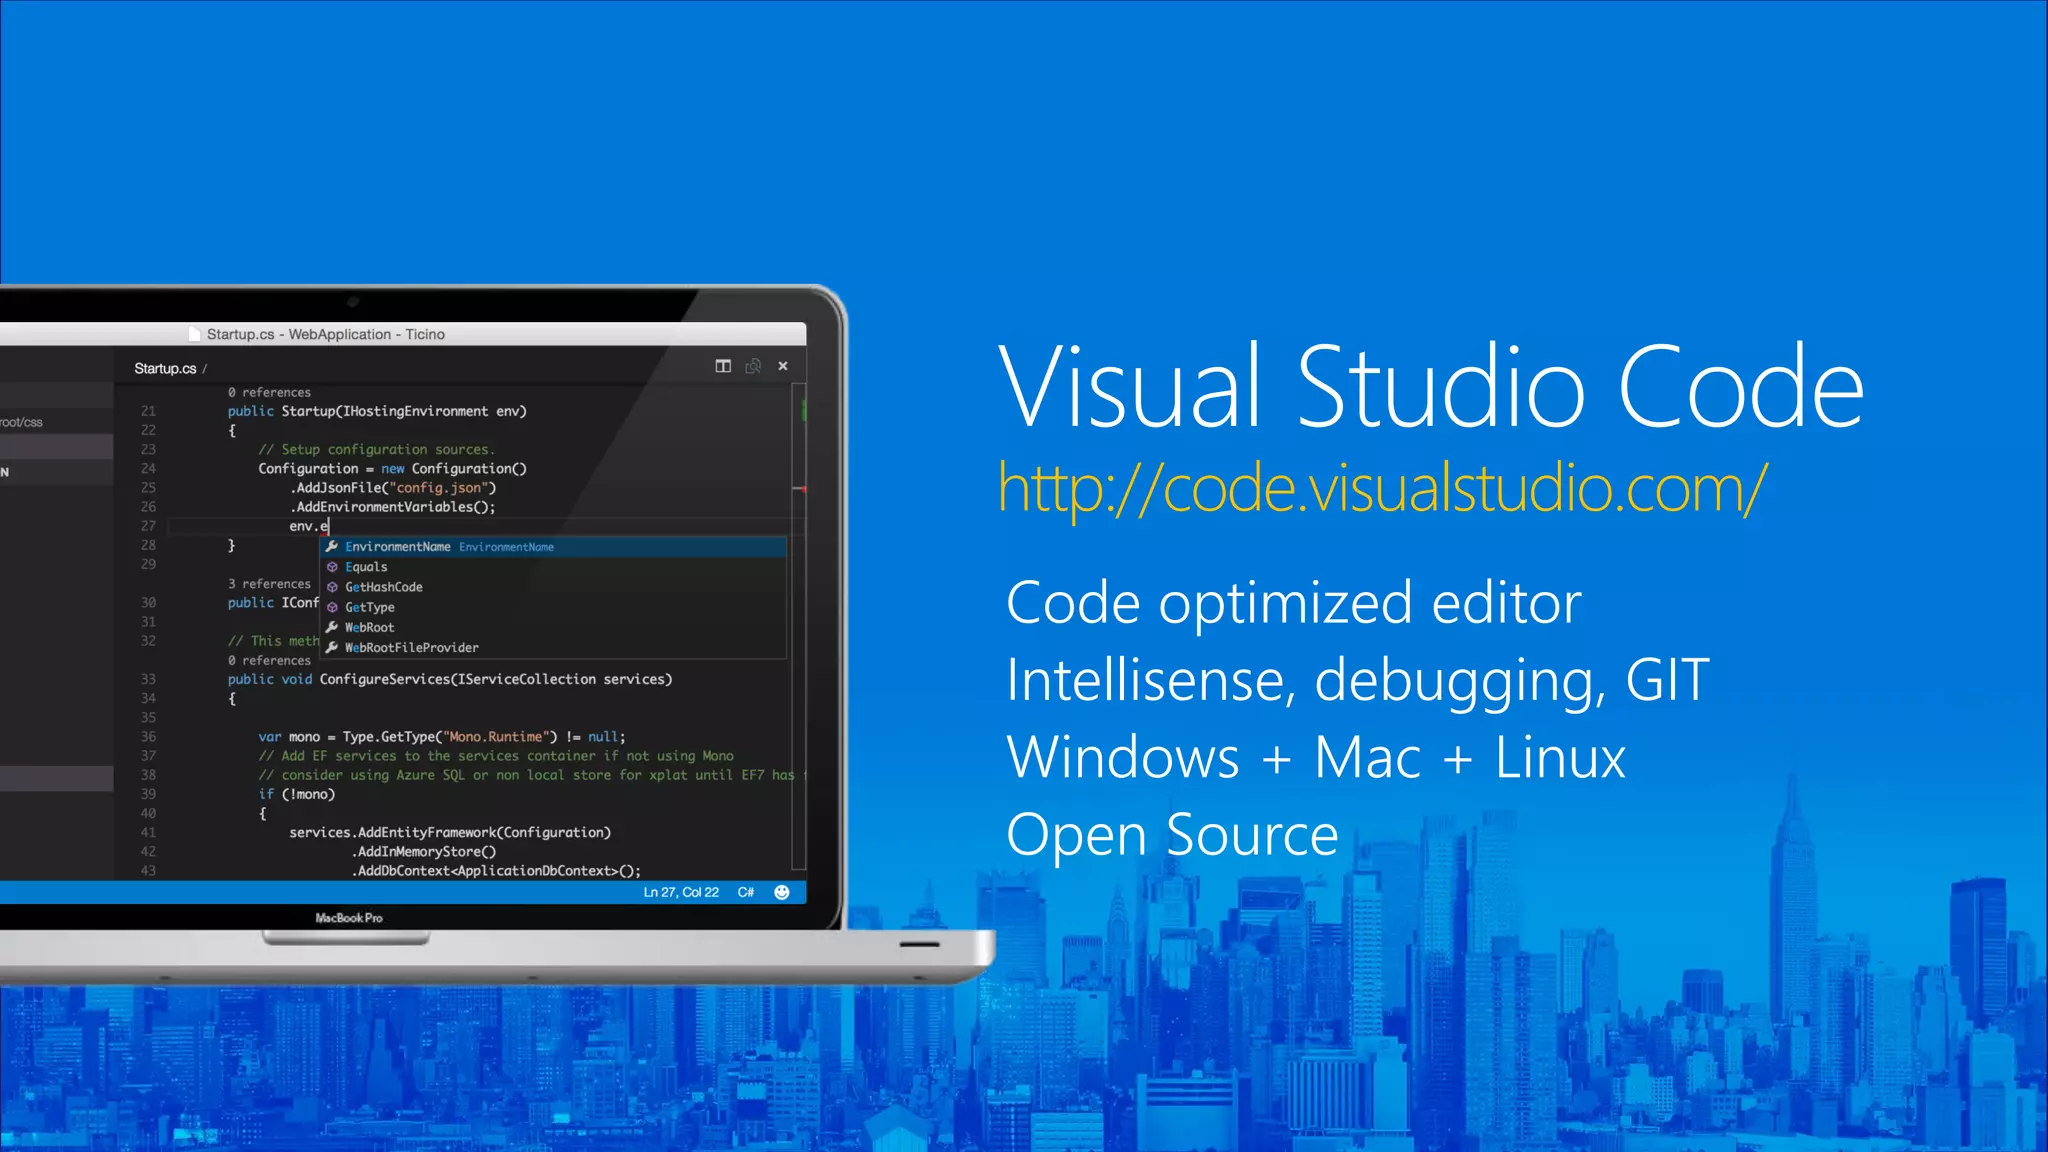
Task: Click the split editor icon
Action: [723, 366]
